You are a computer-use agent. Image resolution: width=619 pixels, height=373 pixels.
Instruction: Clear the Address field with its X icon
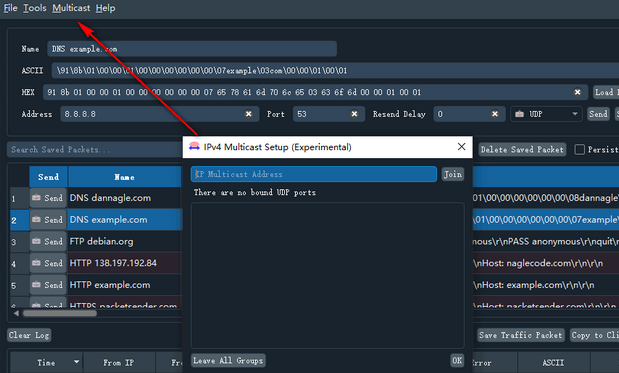249,114
